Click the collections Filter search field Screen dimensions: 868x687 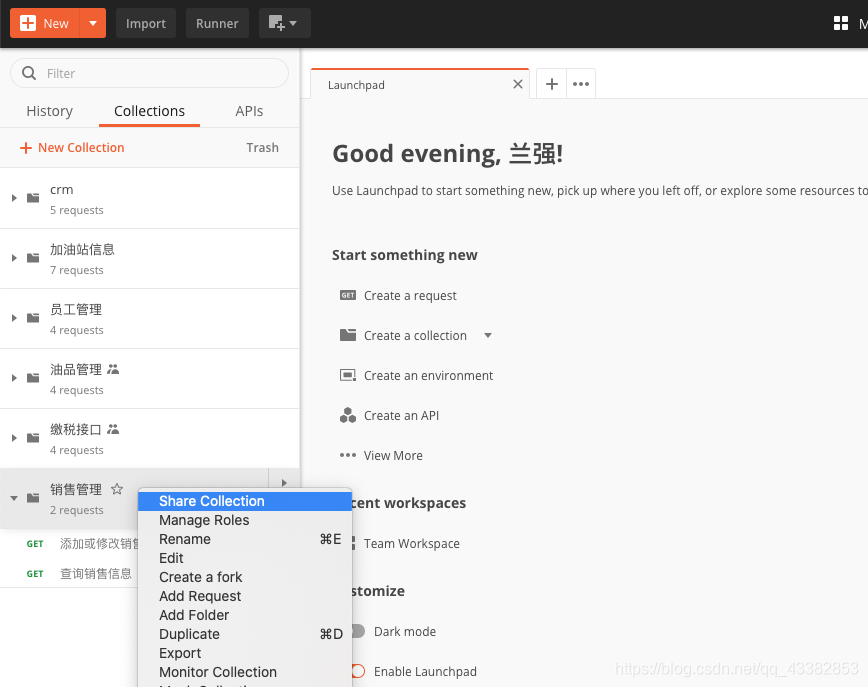149,73
